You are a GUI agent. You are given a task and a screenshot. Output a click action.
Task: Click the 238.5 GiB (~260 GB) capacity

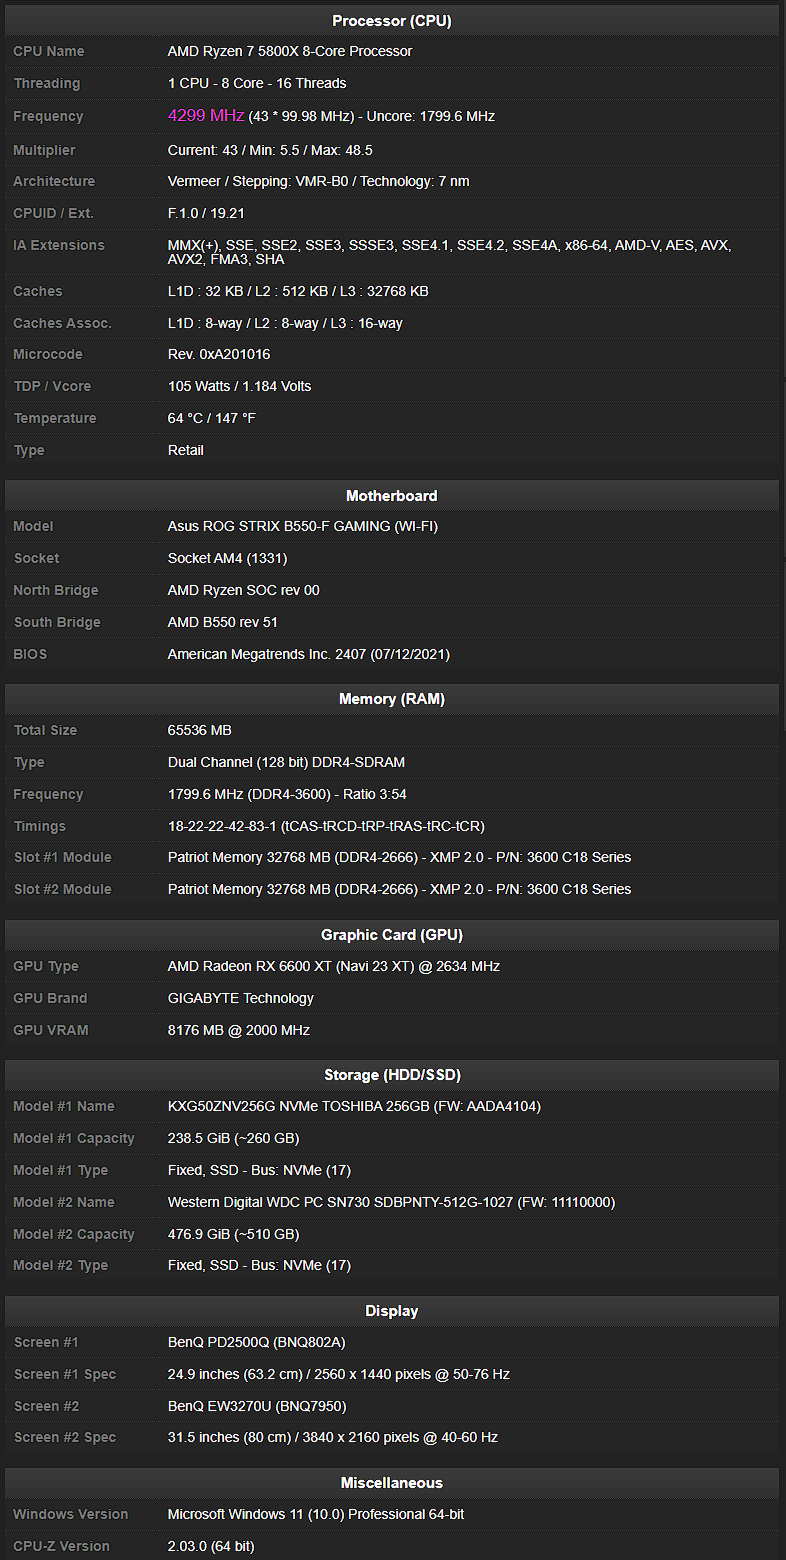[234, 1138]
